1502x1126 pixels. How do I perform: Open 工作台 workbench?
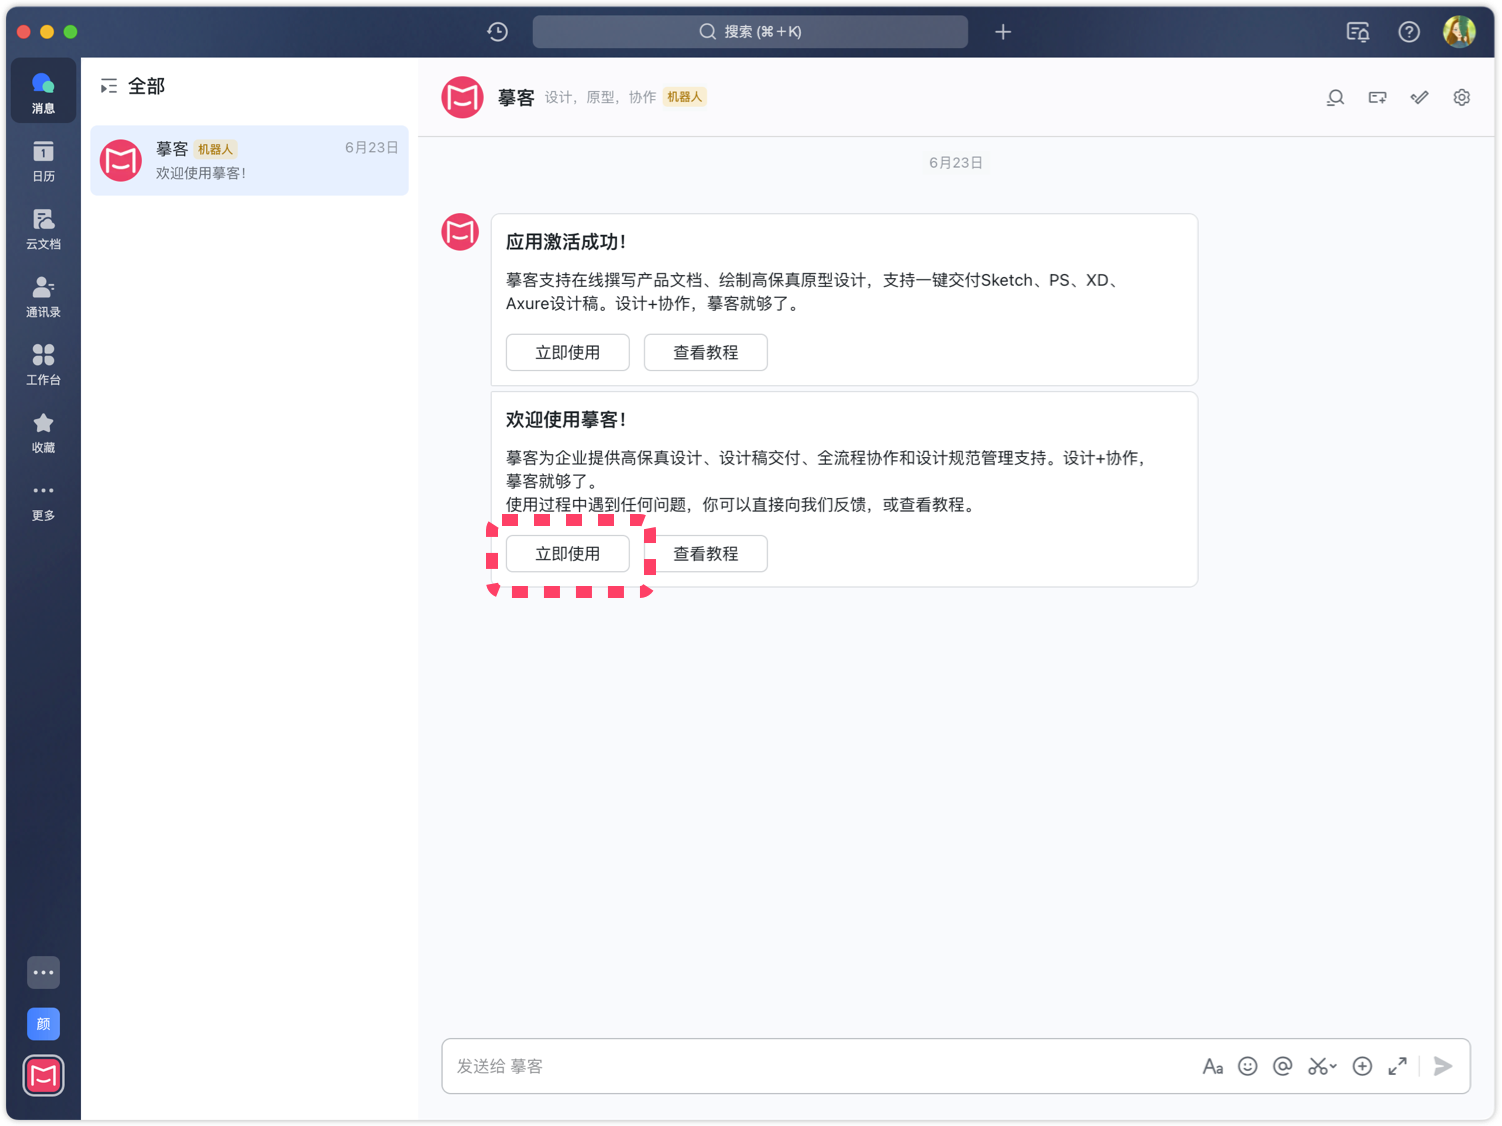[x=43, y=364]
